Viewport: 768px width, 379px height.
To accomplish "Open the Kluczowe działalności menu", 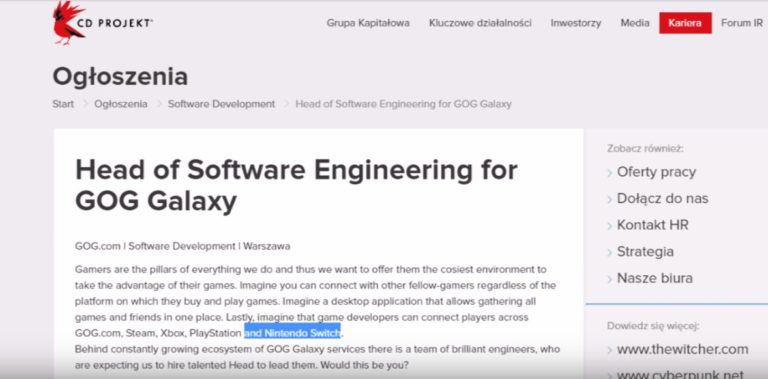I will tap(480, 23).
